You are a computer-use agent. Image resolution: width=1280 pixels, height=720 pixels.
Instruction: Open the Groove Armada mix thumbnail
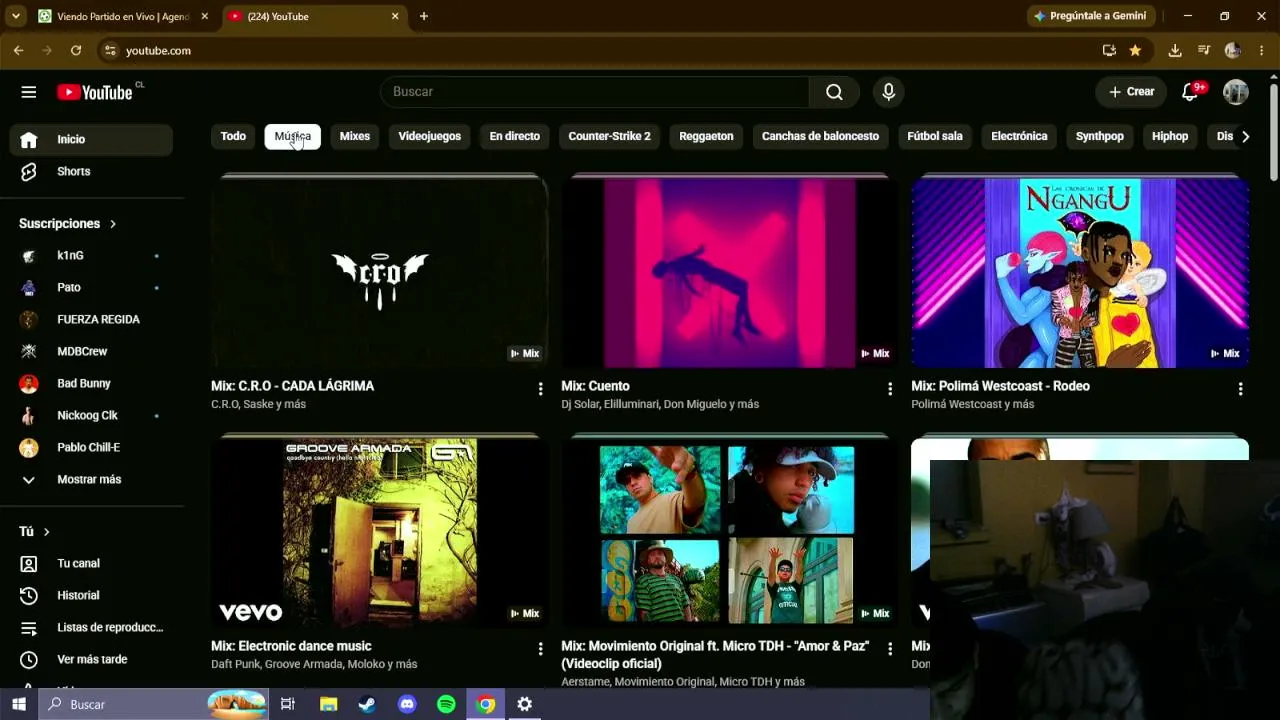[380, 532]
